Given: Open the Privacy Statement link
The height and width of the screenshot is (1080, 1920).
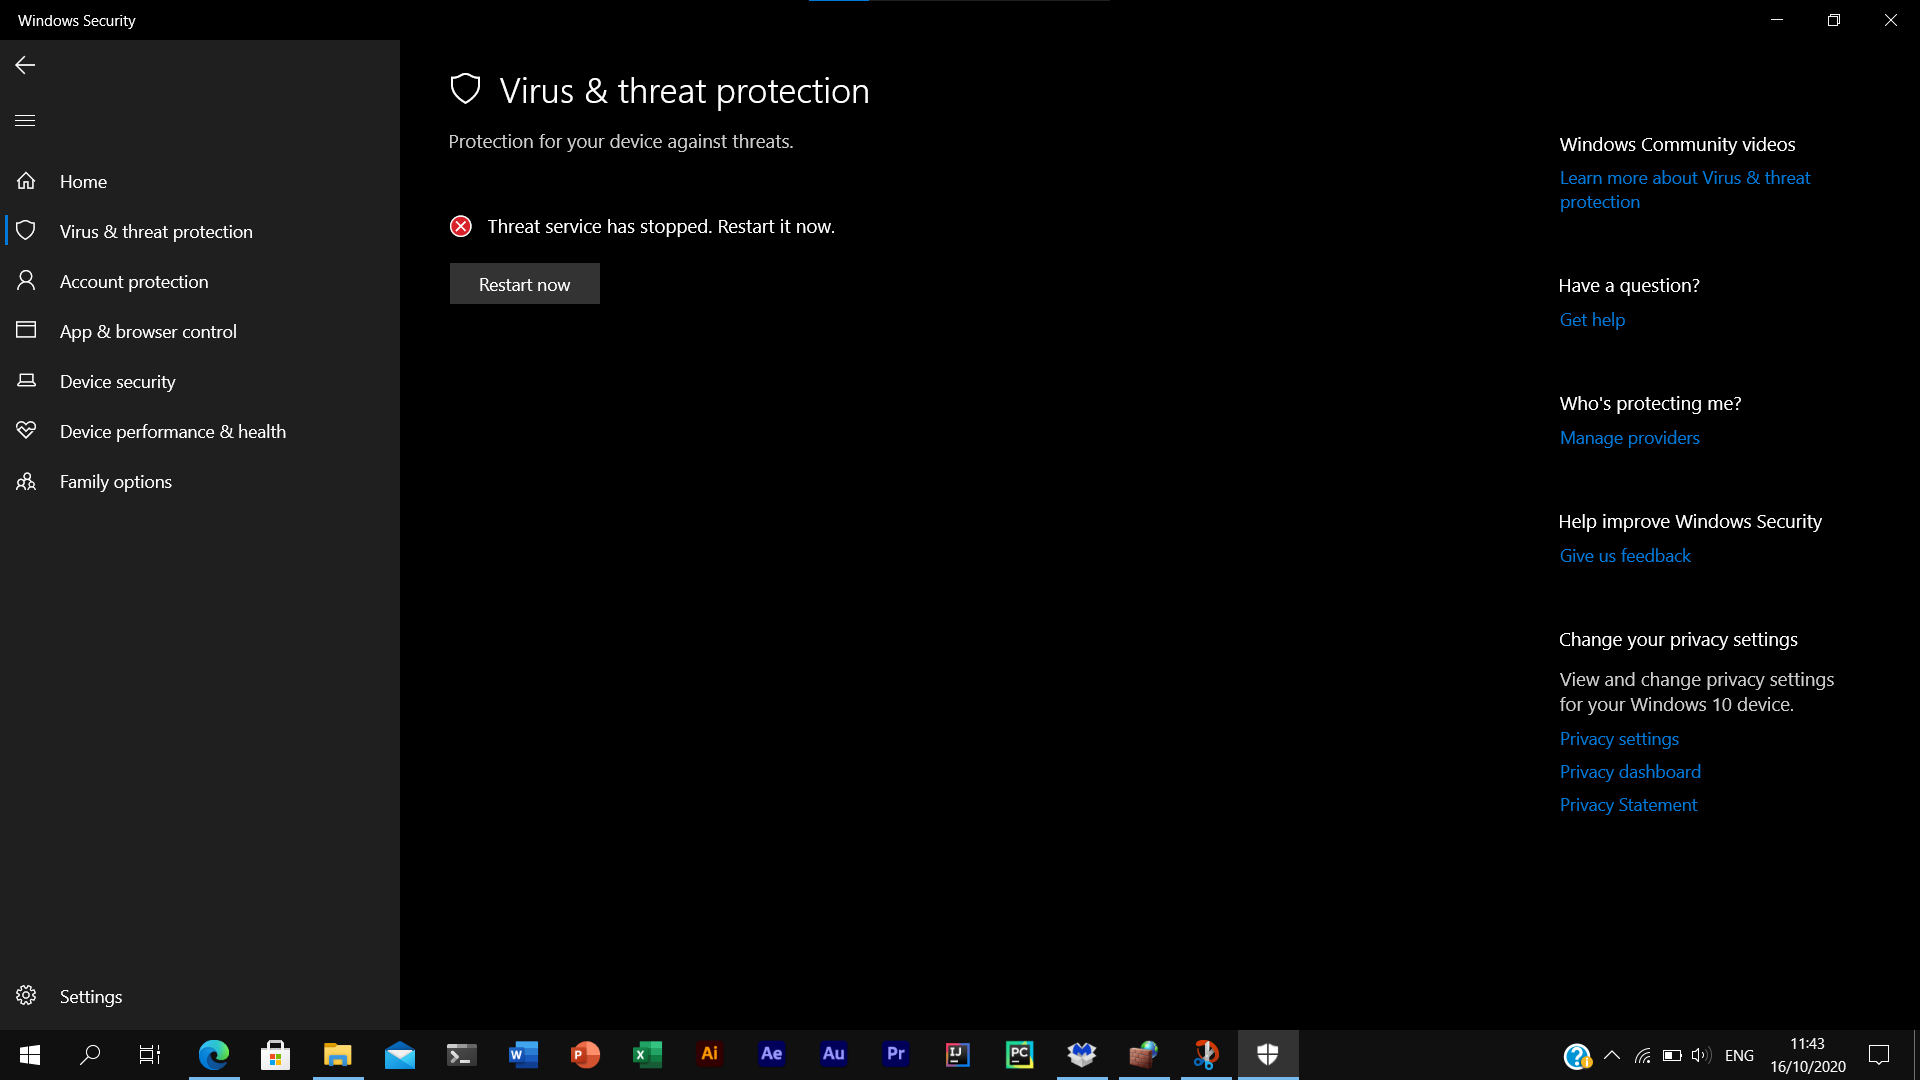Looking at the screenshot, I should [1628, 805].
